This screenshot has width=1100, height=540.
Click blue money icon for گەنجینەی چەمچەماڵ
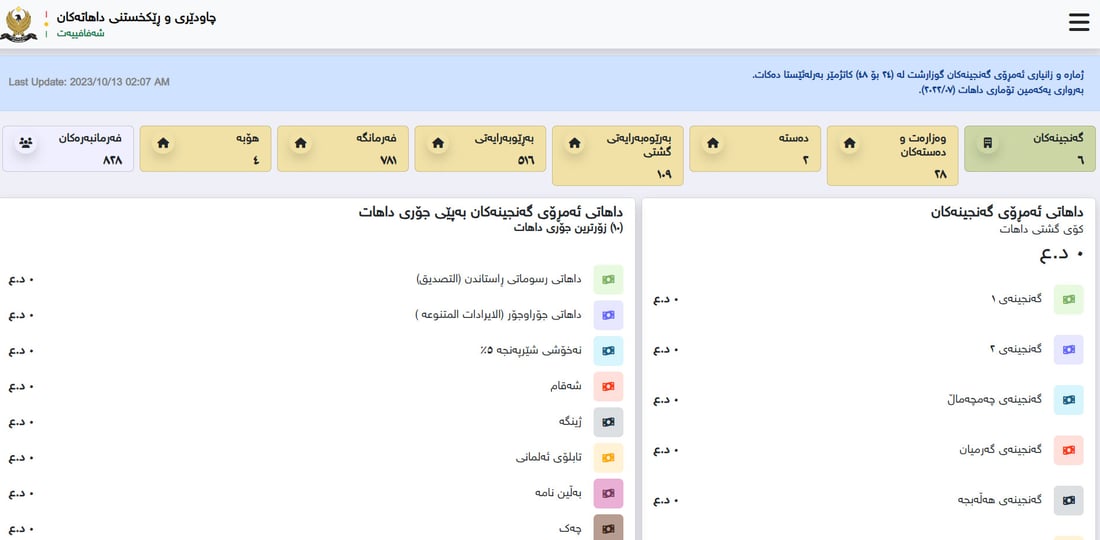click(1068, 400)
